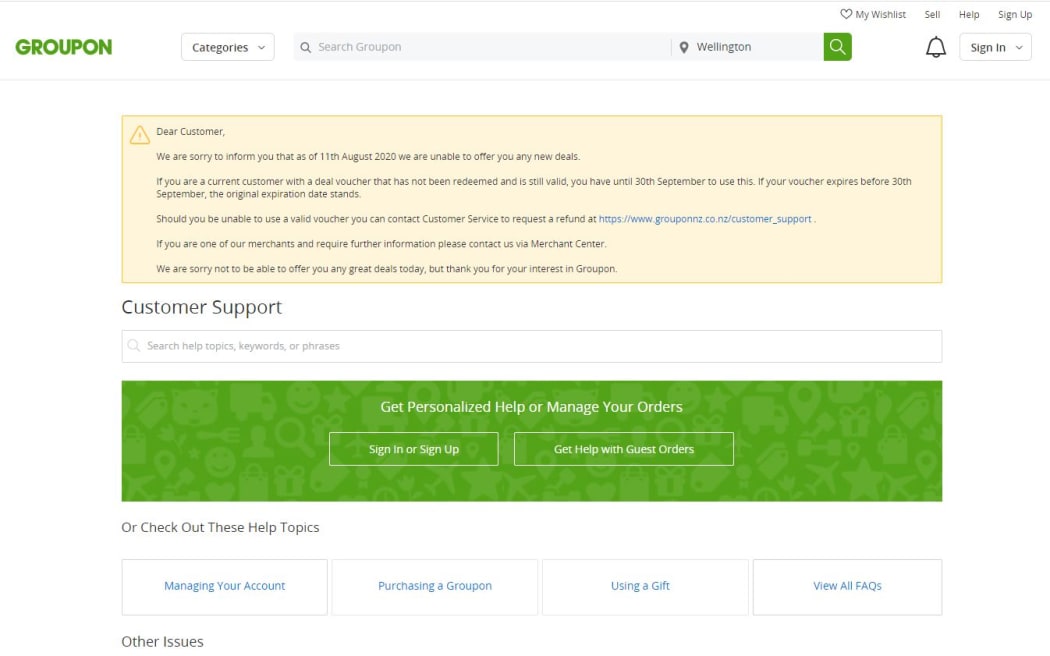Click the magnifier icon in the Search Groupon field

click(305, 48)
